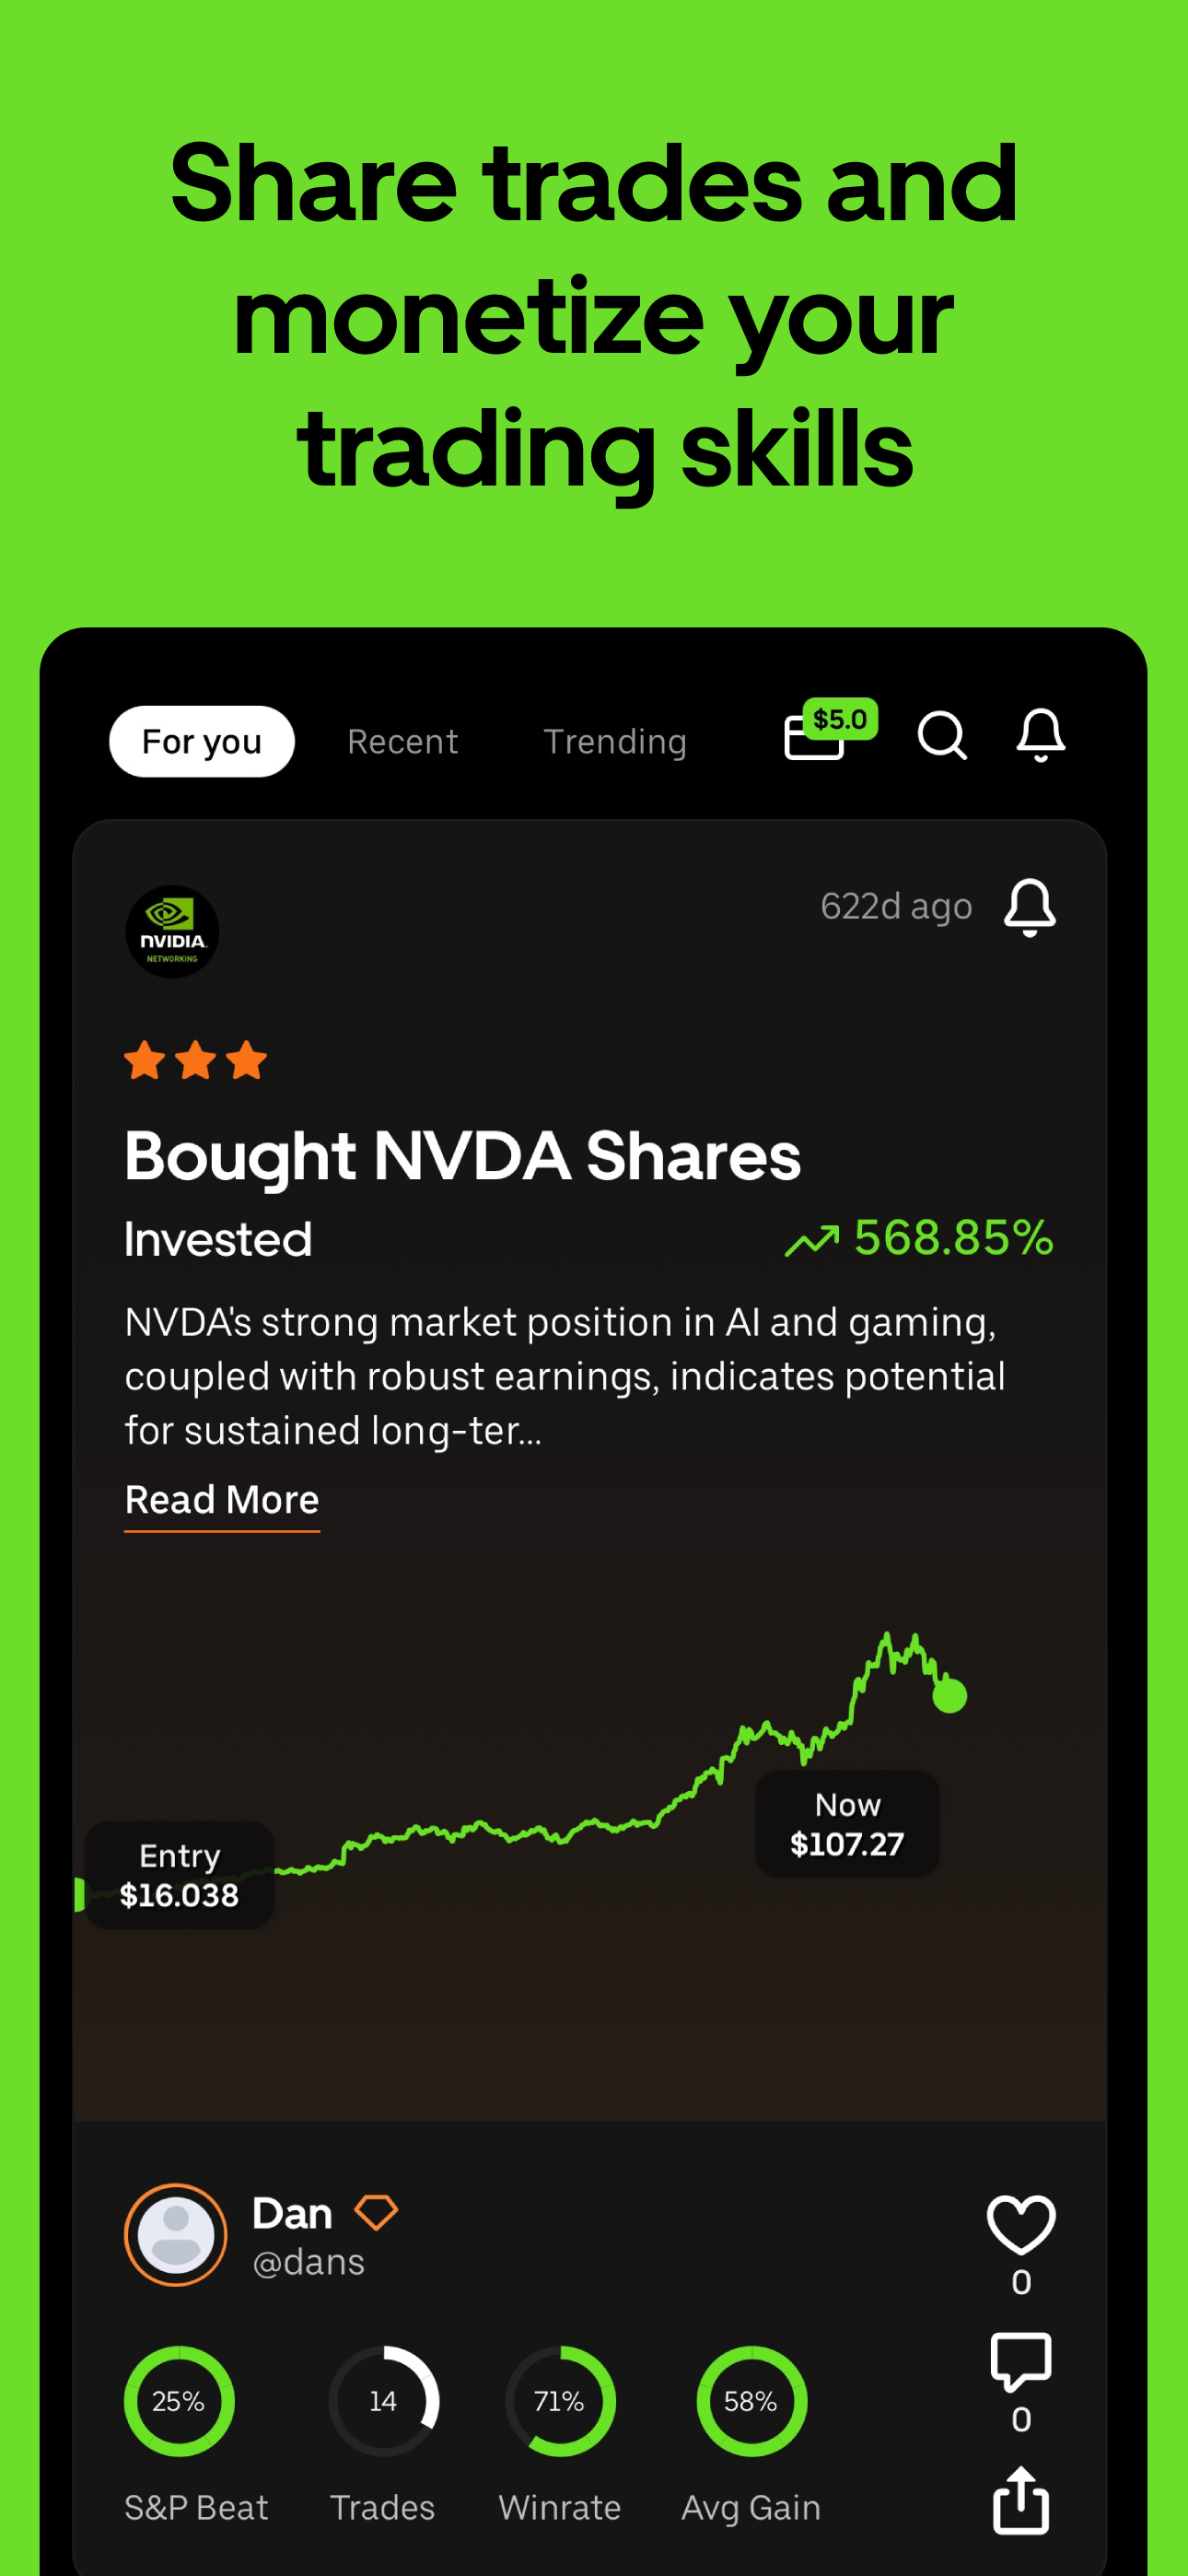Tap the 25% S&P Beat ring
The image size is (1188, 2576).
coord(179,2401)
